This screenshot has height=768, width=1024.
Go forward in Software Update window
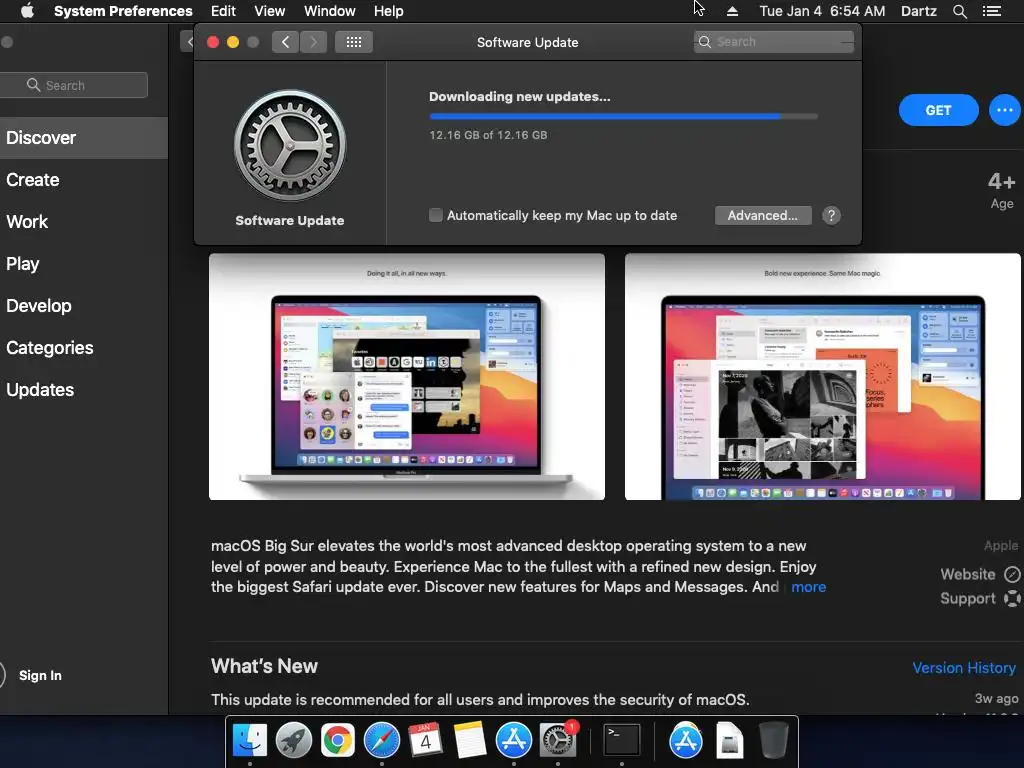(x=313, y=42)
